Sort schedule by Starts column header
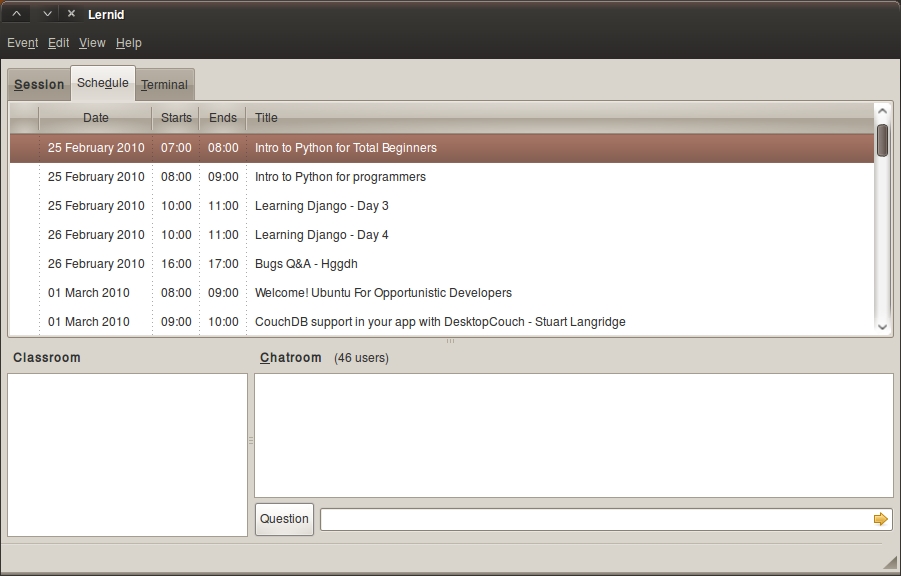The height and width of the screenshot is (576, 901). pos(176,118)
